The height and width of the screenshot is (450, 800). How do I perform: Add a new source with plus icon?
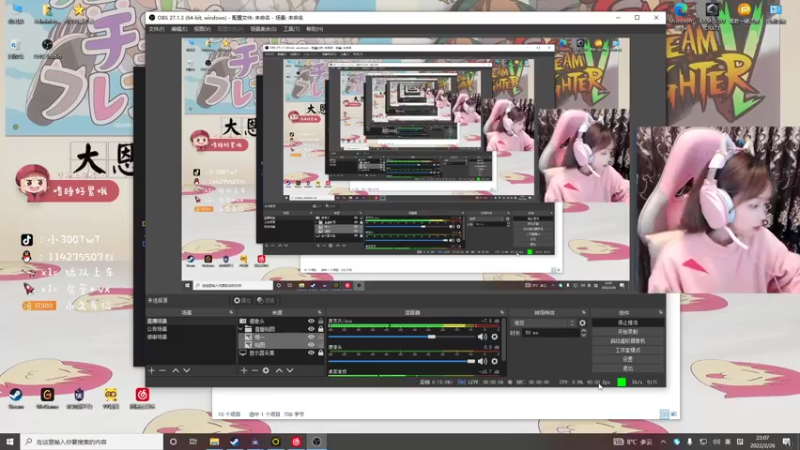coord(244,370)
